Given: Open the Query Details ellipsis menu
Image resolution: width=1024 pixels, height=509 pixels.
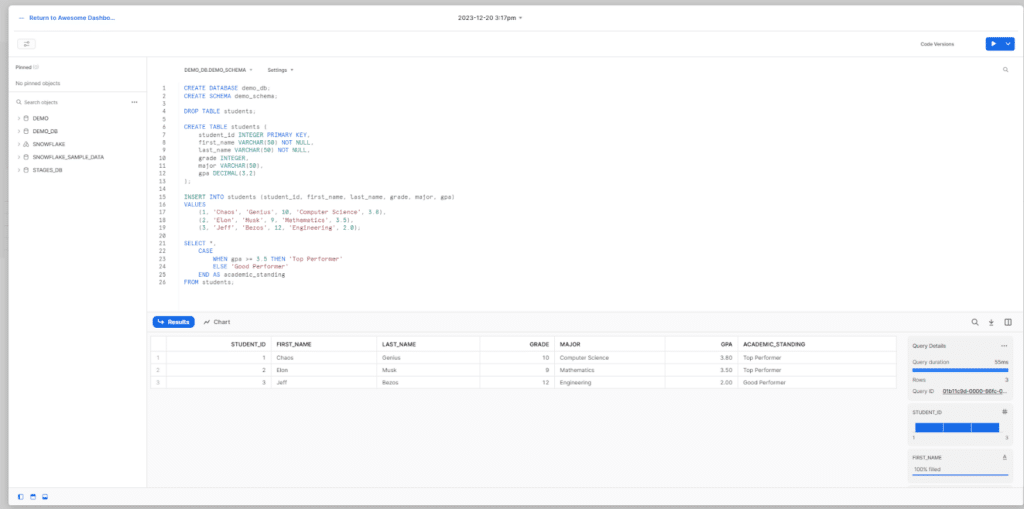Looking at the screenshot, I should tap(1004, 346).
